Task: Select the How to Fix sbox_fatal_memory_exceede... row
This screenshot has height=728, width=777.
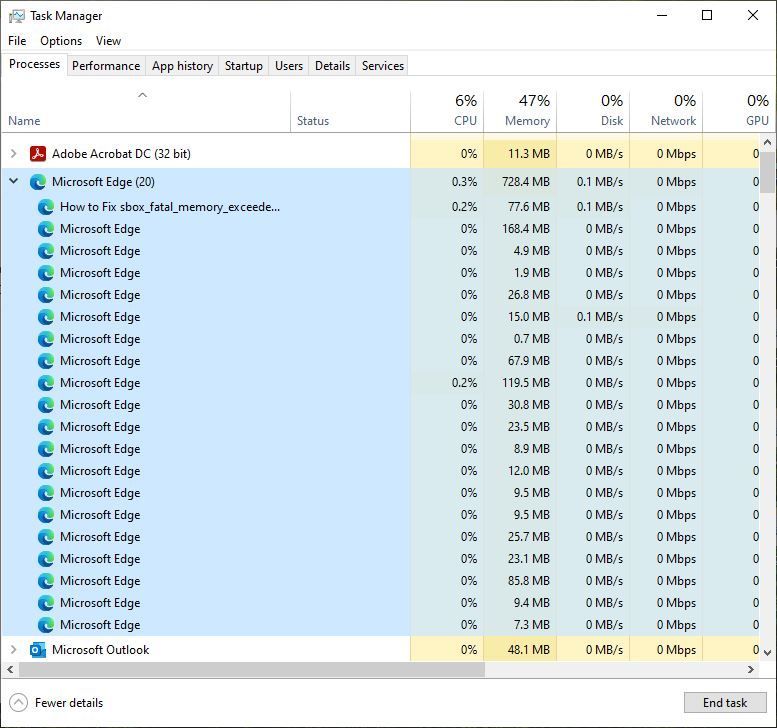Action: click(x=380, y=207)
